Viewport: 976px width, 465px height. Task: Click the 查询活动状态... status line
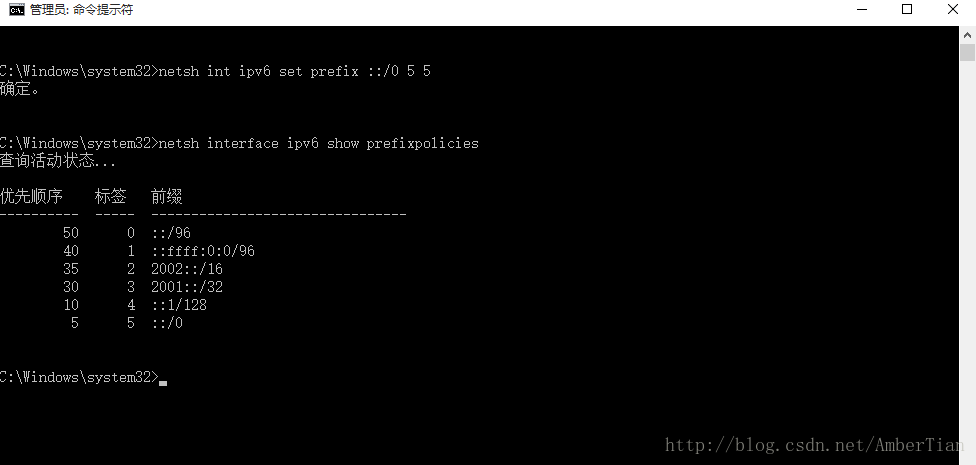pos(58,161)
